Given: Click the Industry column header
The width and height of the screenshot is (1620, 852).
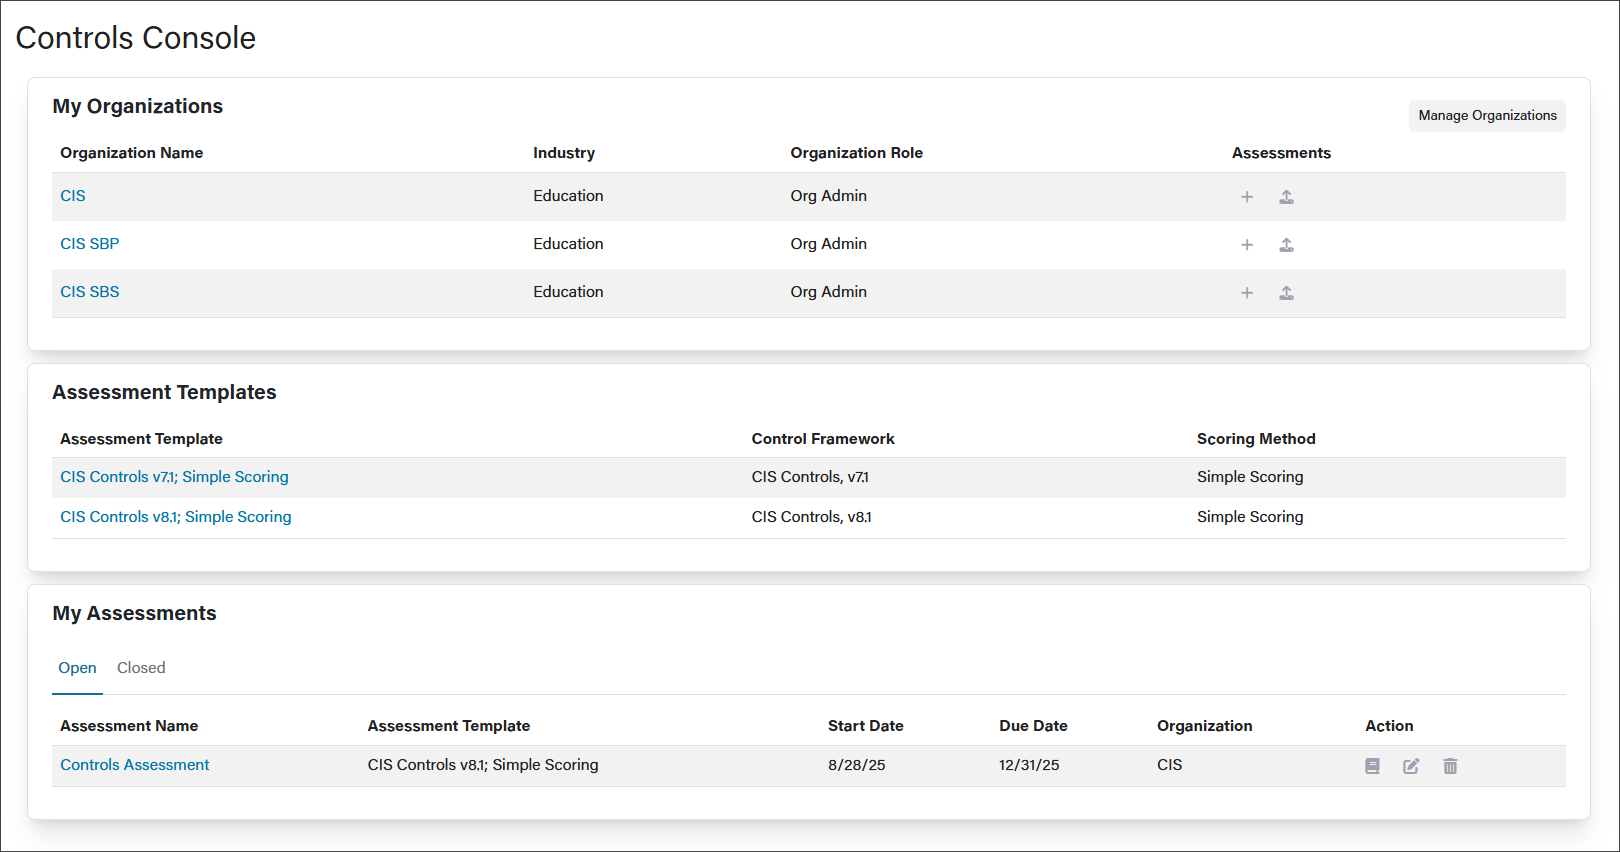Looking at the screenshot, I should point(564,153).
